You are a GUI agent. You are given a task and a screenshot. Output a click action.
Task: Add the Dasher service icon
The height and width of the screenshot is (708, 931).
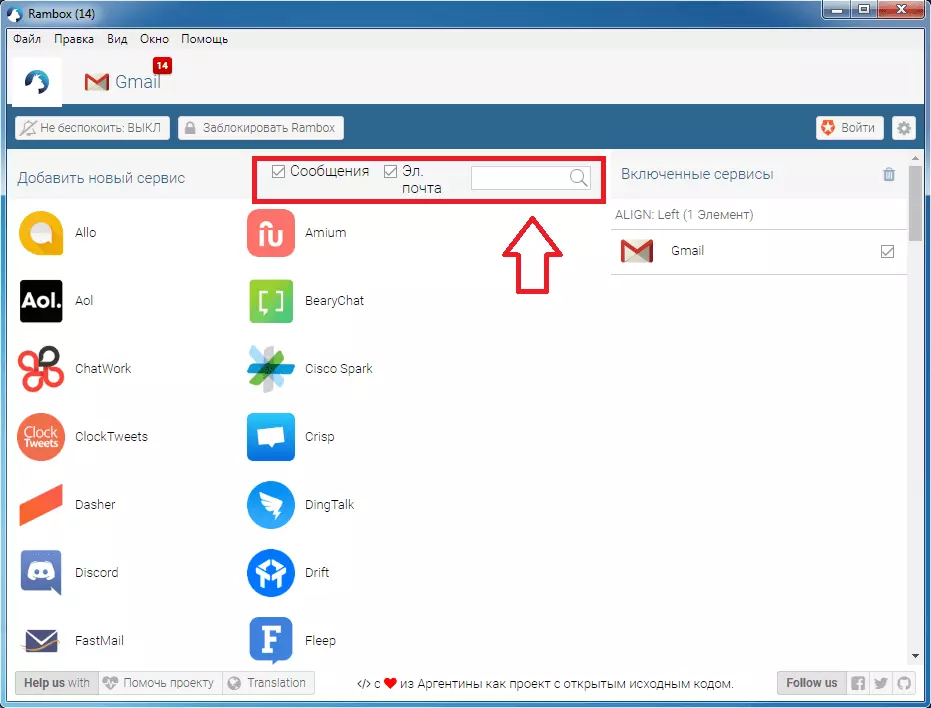tap(41, 505)
